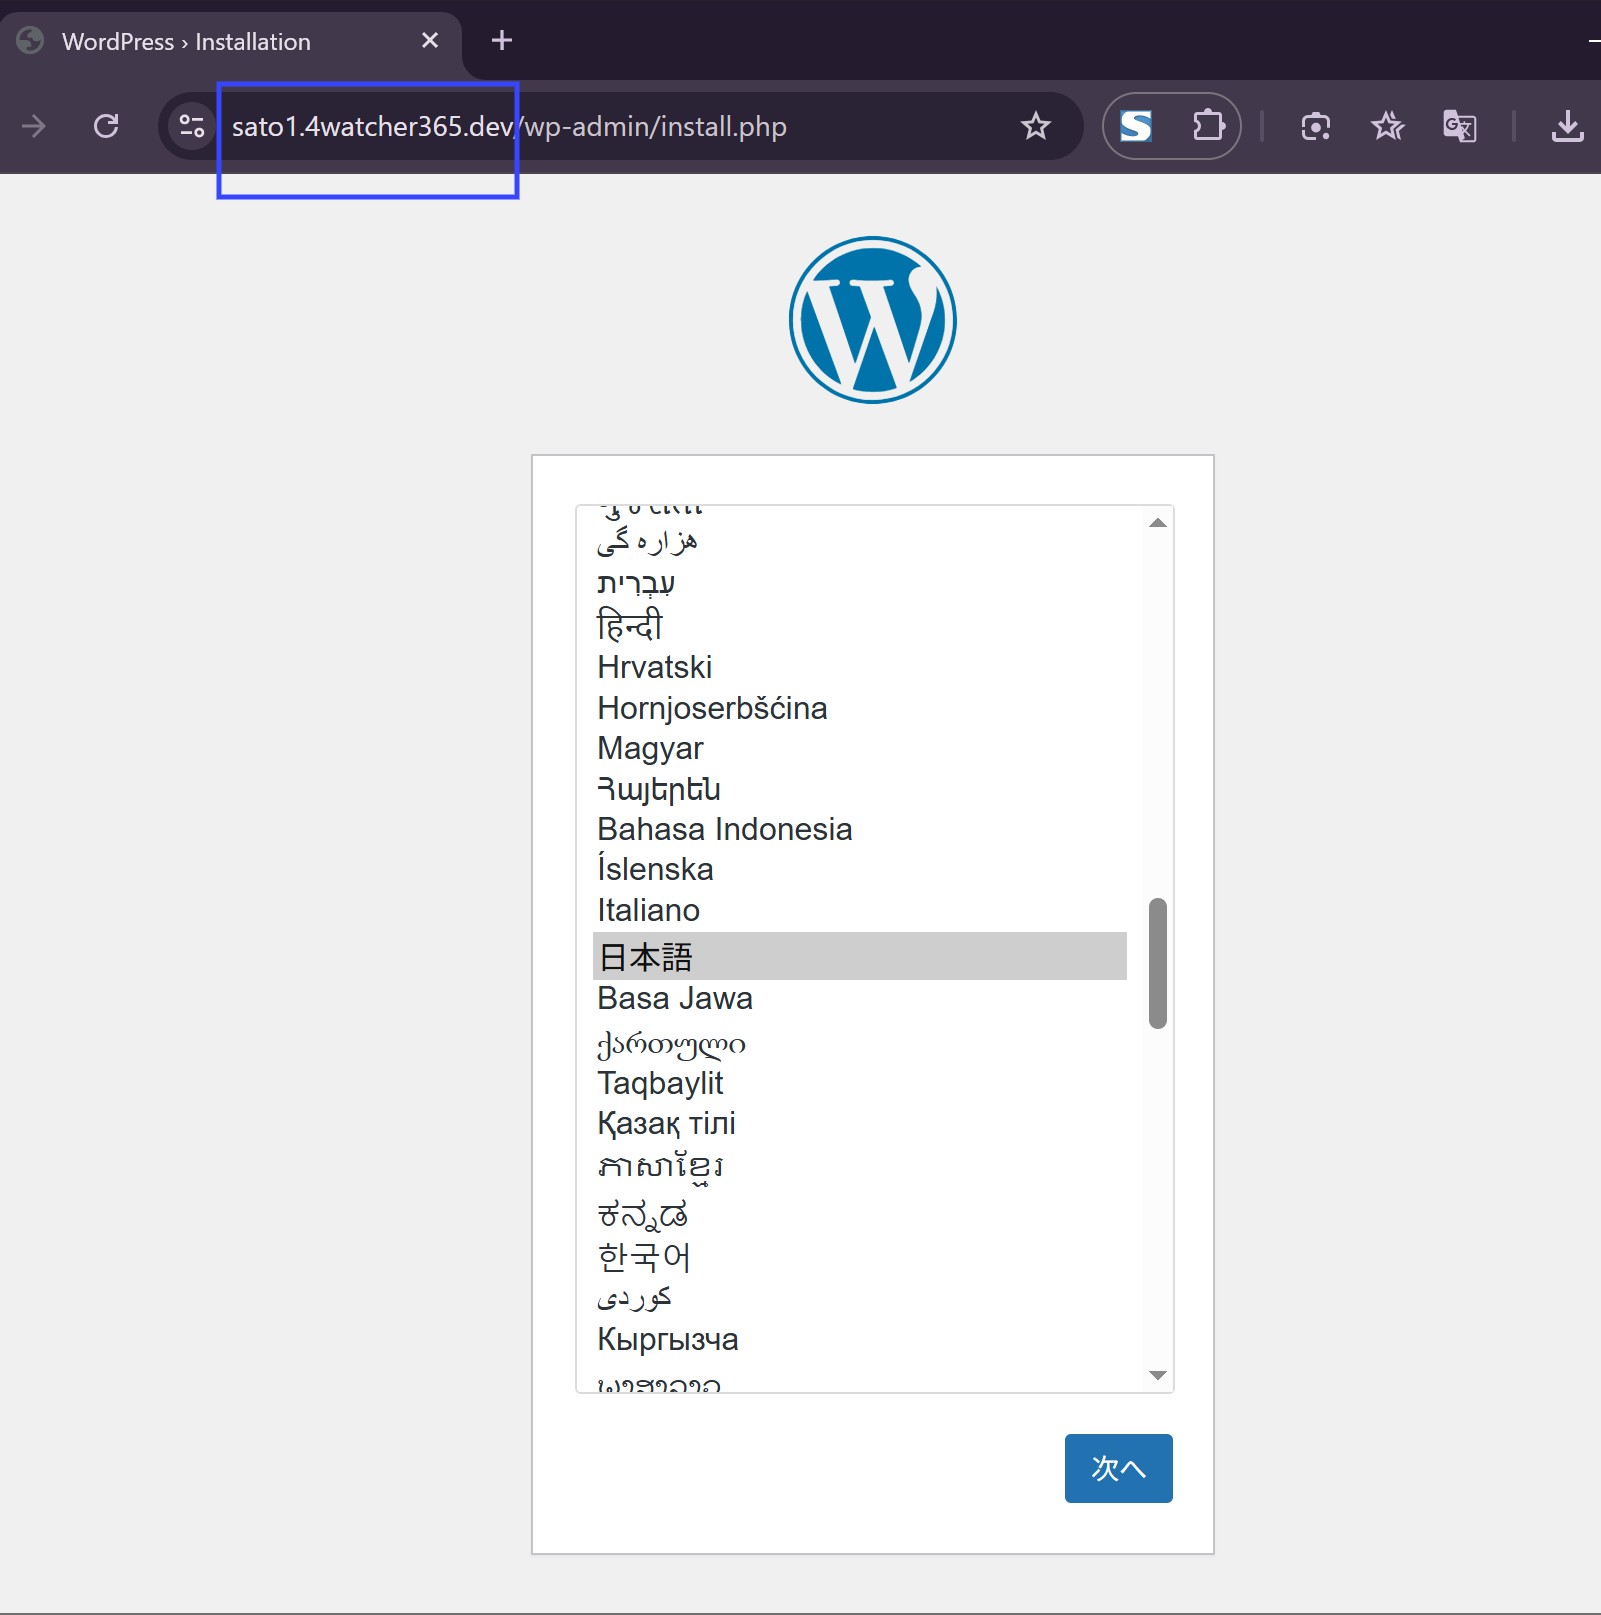Select Қазақ тілі language option
The height and width of the screenshot is (1615, 1601).
[x=860, y=1123]
